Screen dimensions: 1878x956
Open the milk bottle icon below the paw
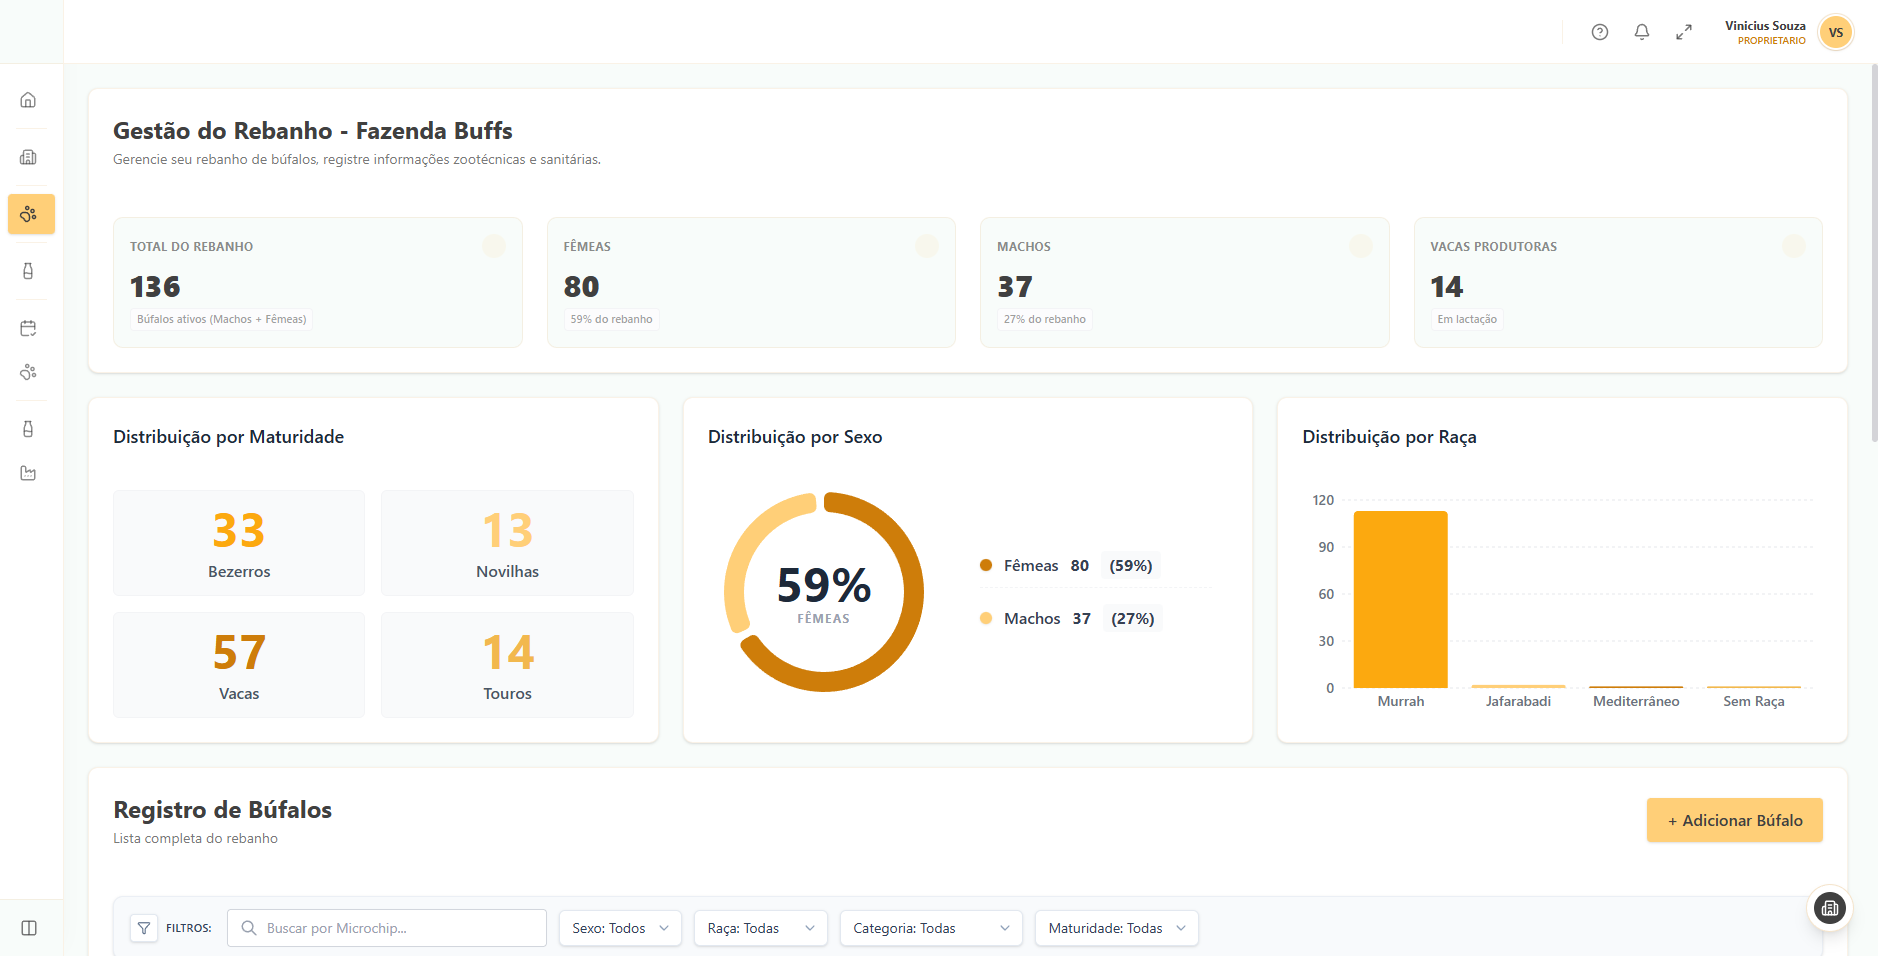click(x=30, y=270)
